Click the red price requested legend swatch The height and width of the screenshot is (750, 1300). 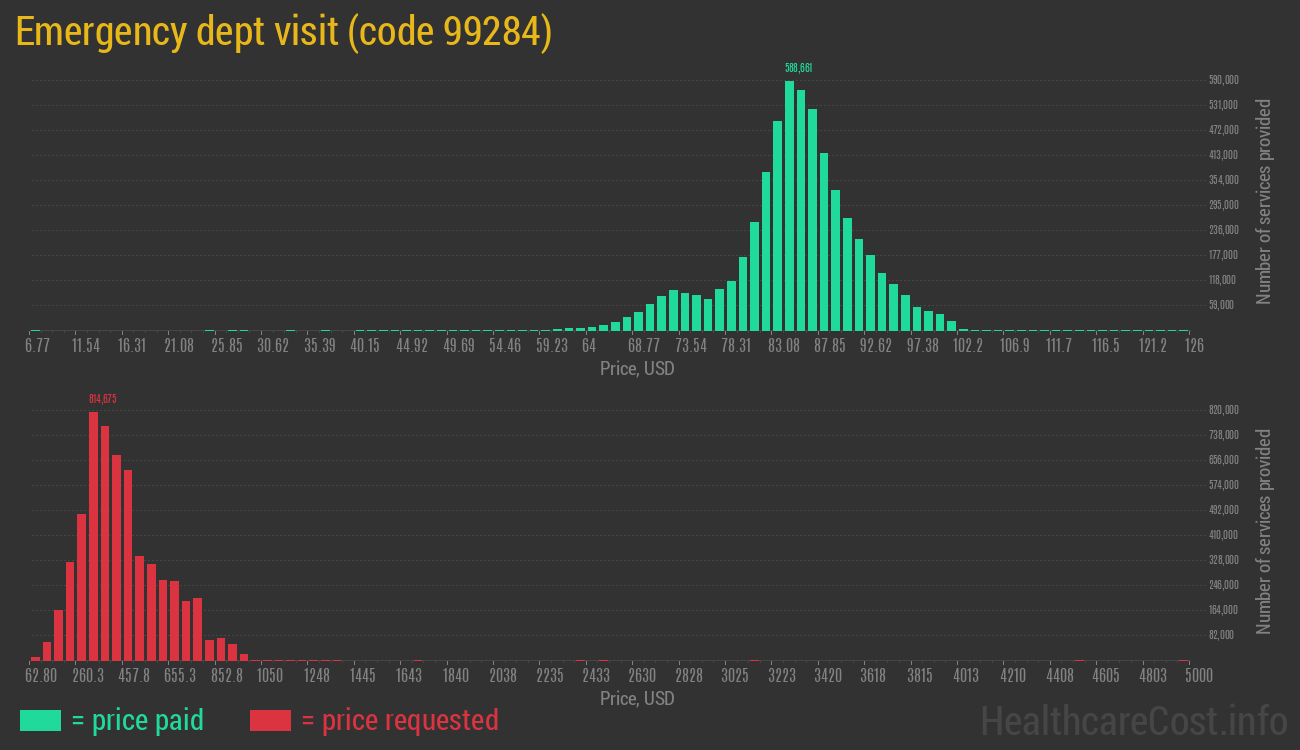point(270,720)
